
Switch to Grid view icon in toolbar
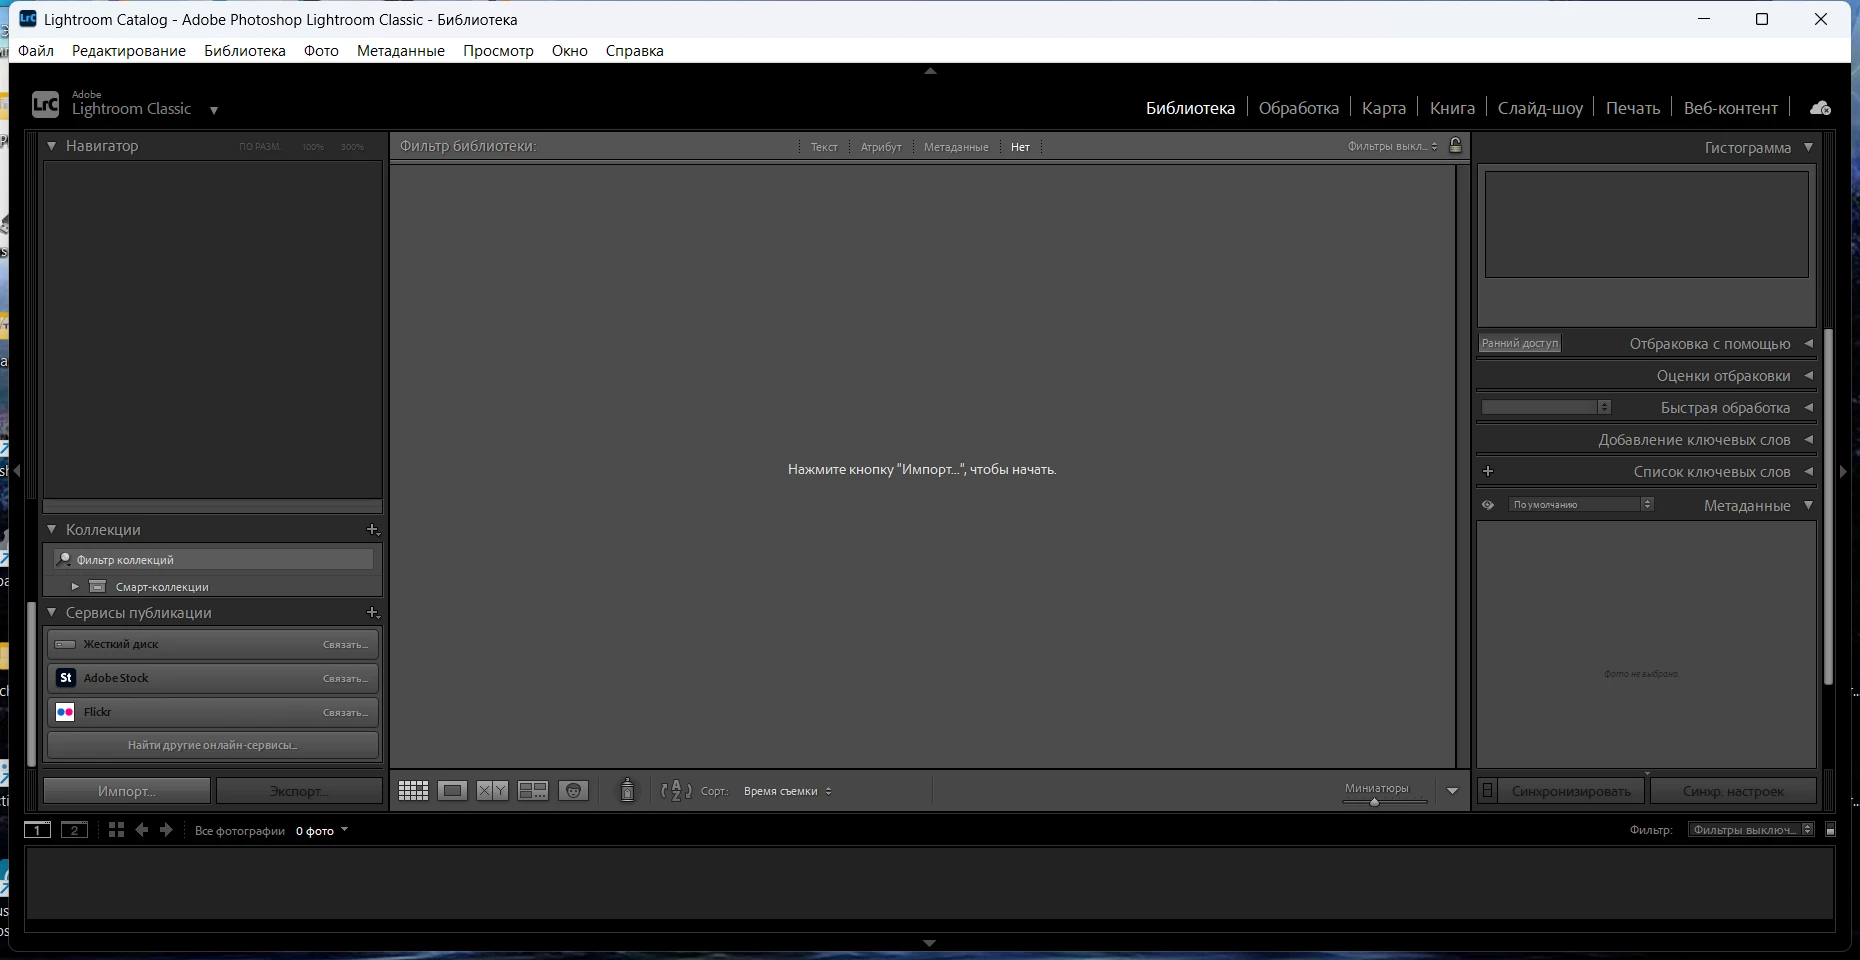413,791
